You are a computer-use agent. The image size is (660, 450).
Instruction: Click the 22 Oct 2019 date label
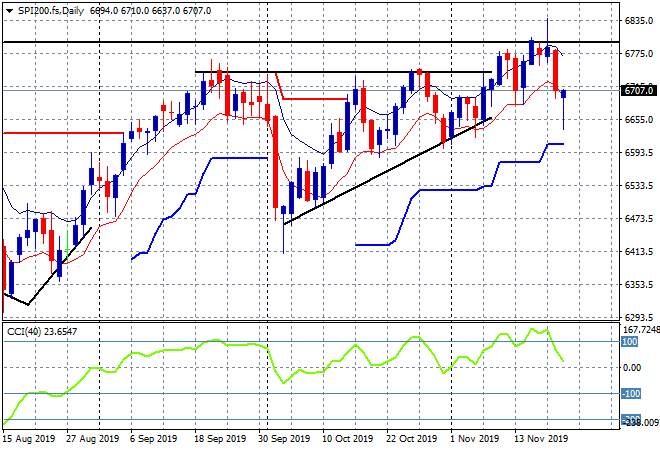click(412, 439)
